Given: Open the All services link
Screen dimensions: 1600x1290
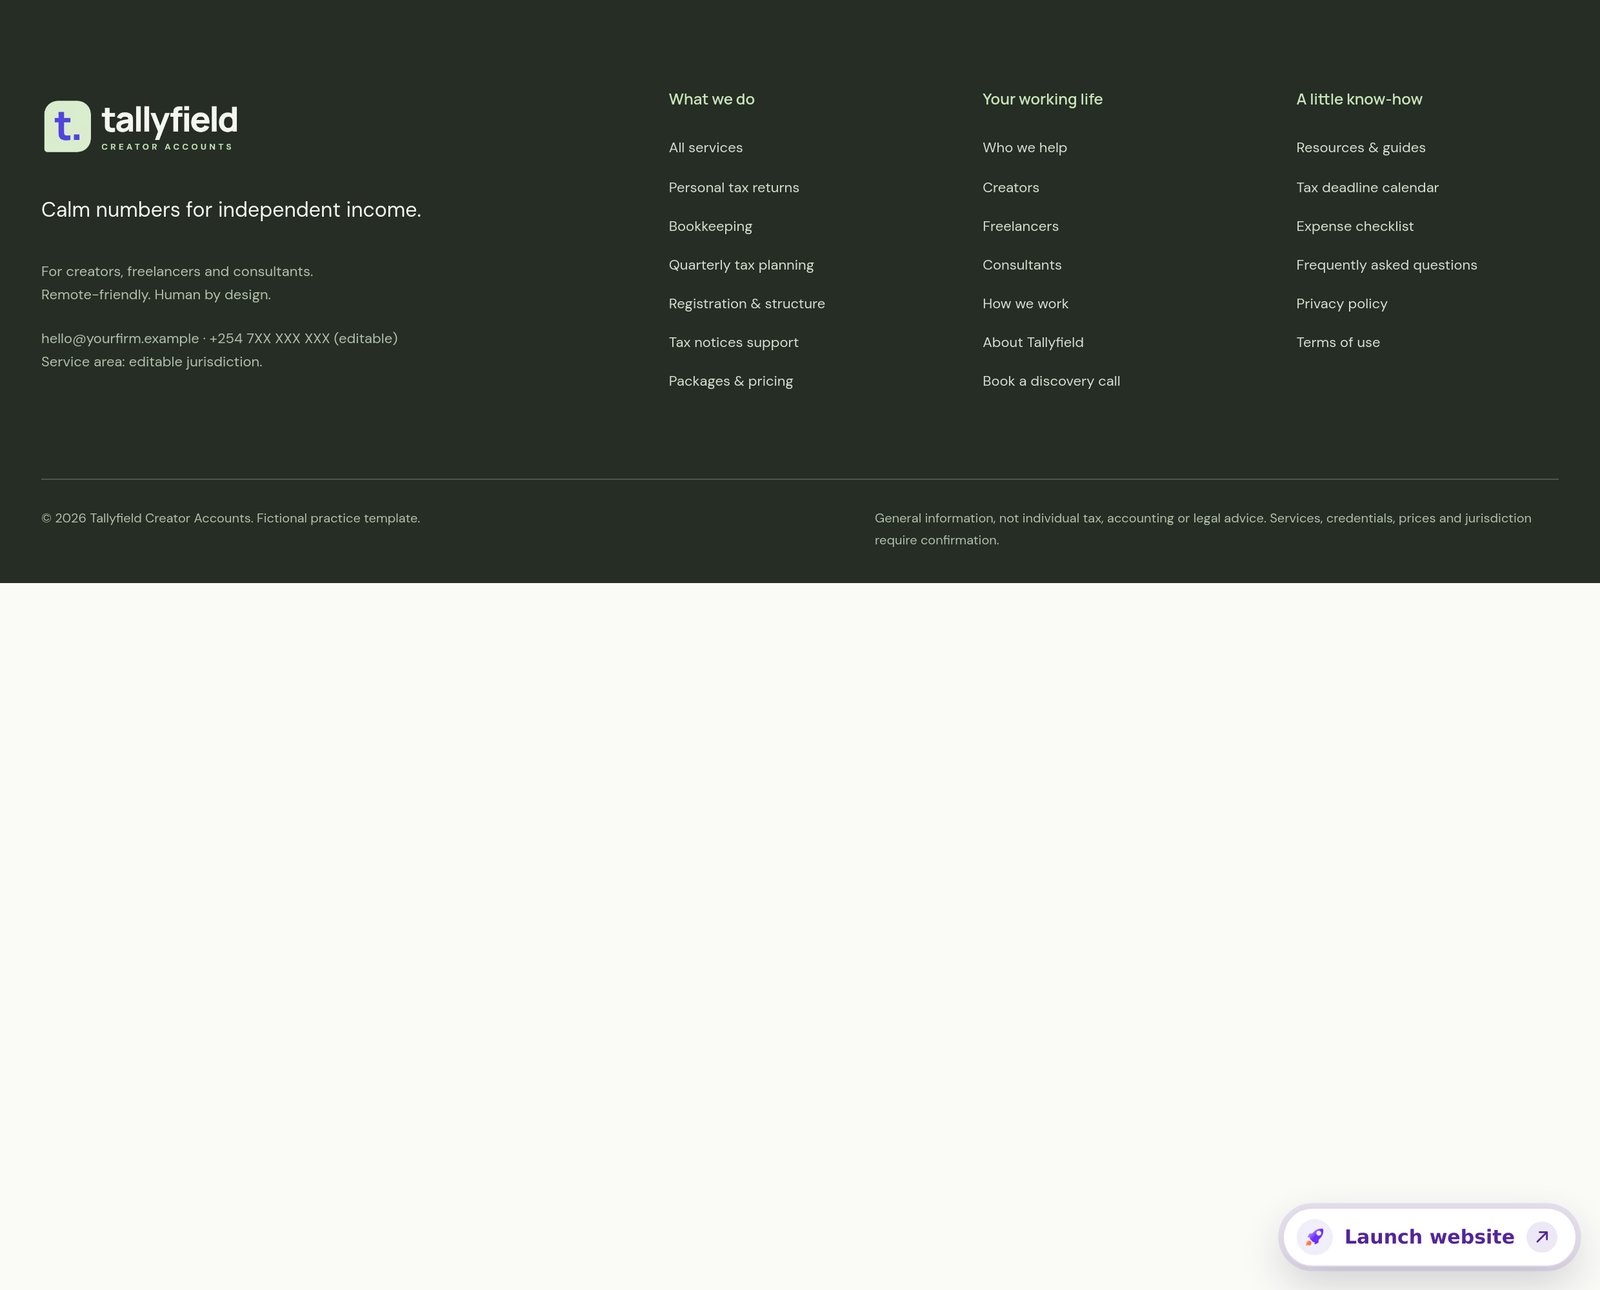Looking at the screenshot, I should pyautogui.click(x=706, y=148).
